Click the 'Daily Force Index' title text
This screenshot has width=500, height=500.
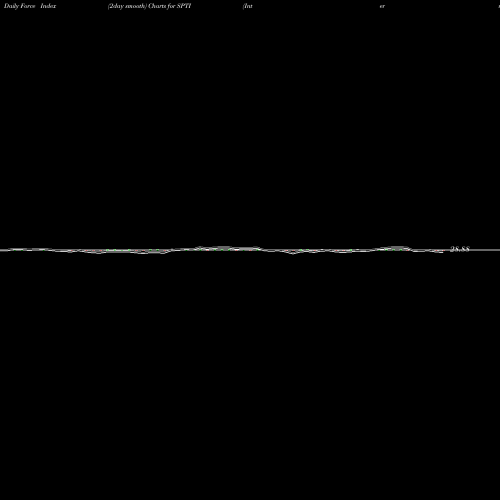(x=30, y=6)
